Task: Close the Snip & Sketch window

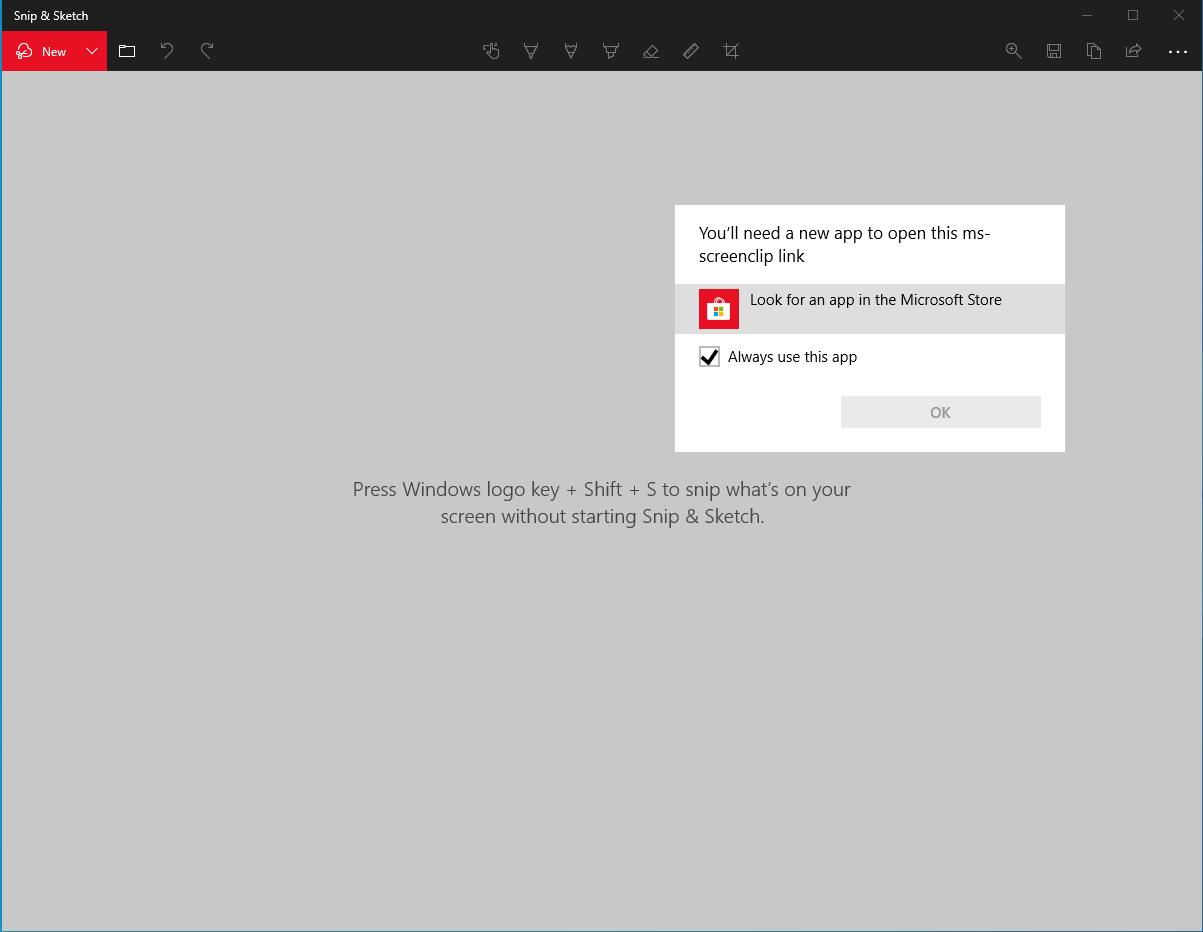Action: [1179, 15]
